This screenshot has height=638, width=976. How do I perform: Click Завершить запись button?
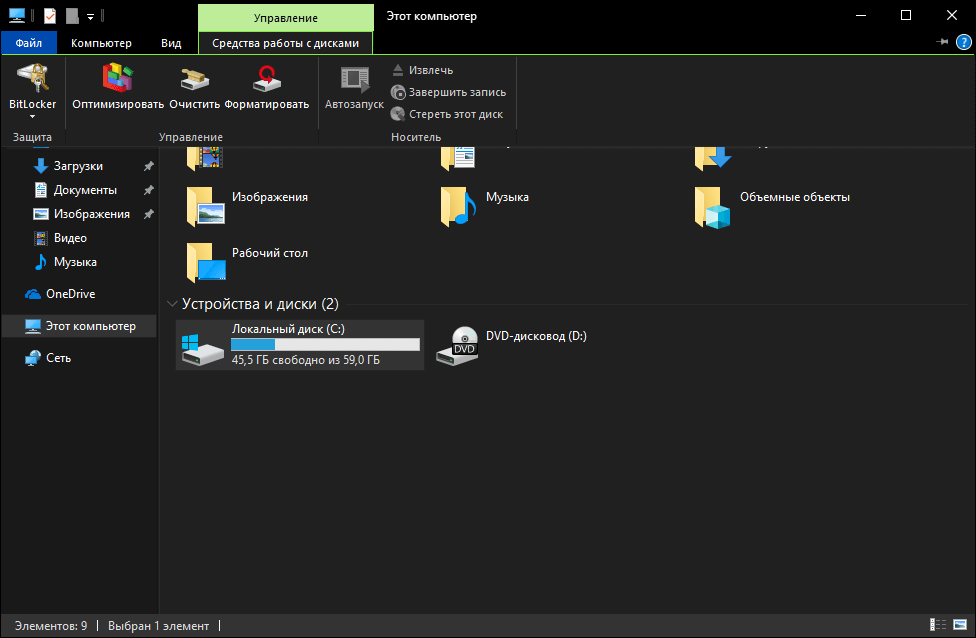tap(448, 92)
